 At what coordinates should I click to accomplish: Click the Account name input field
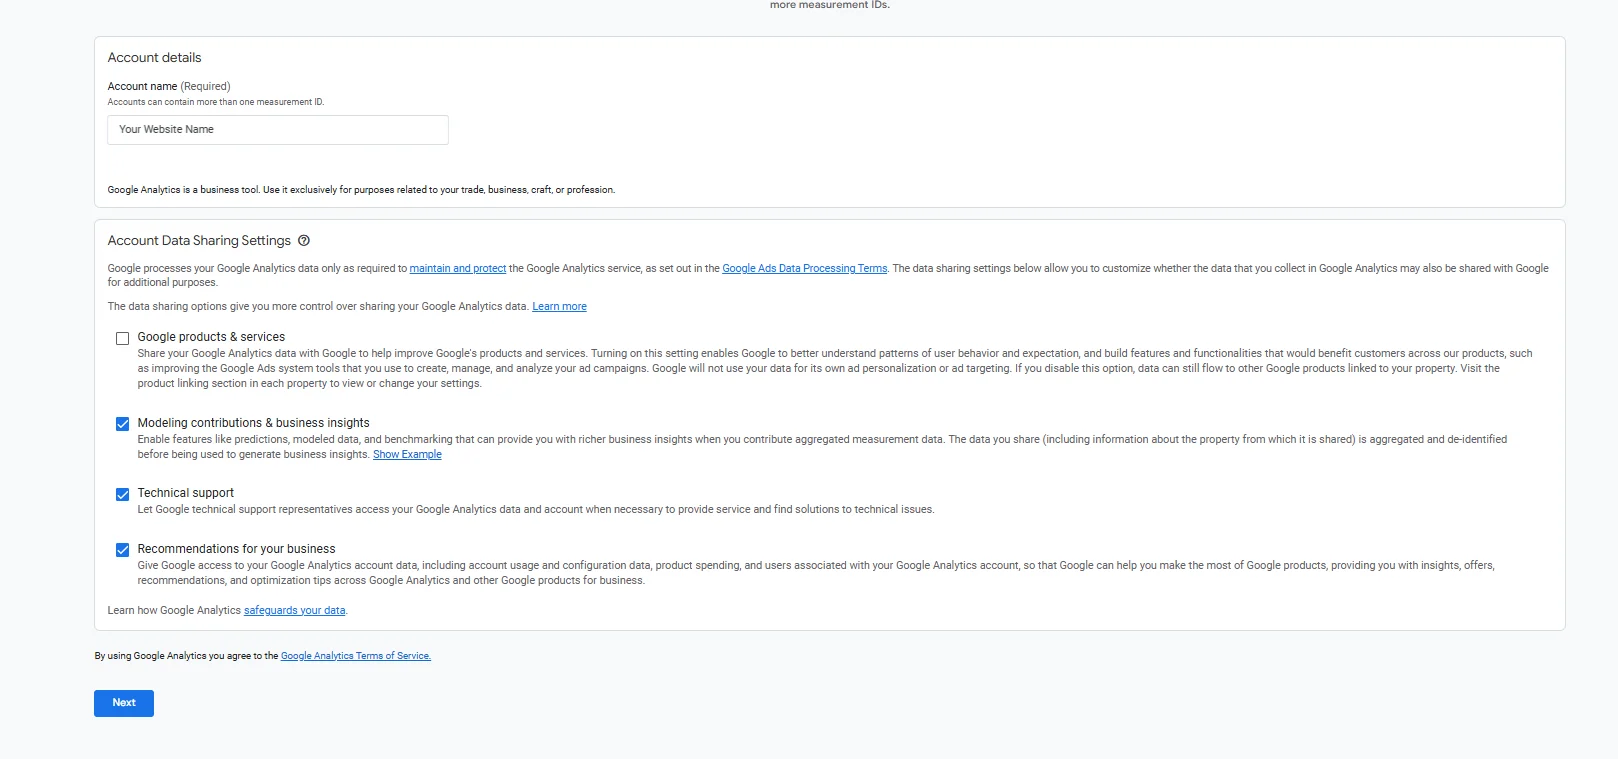pos(278,130)
